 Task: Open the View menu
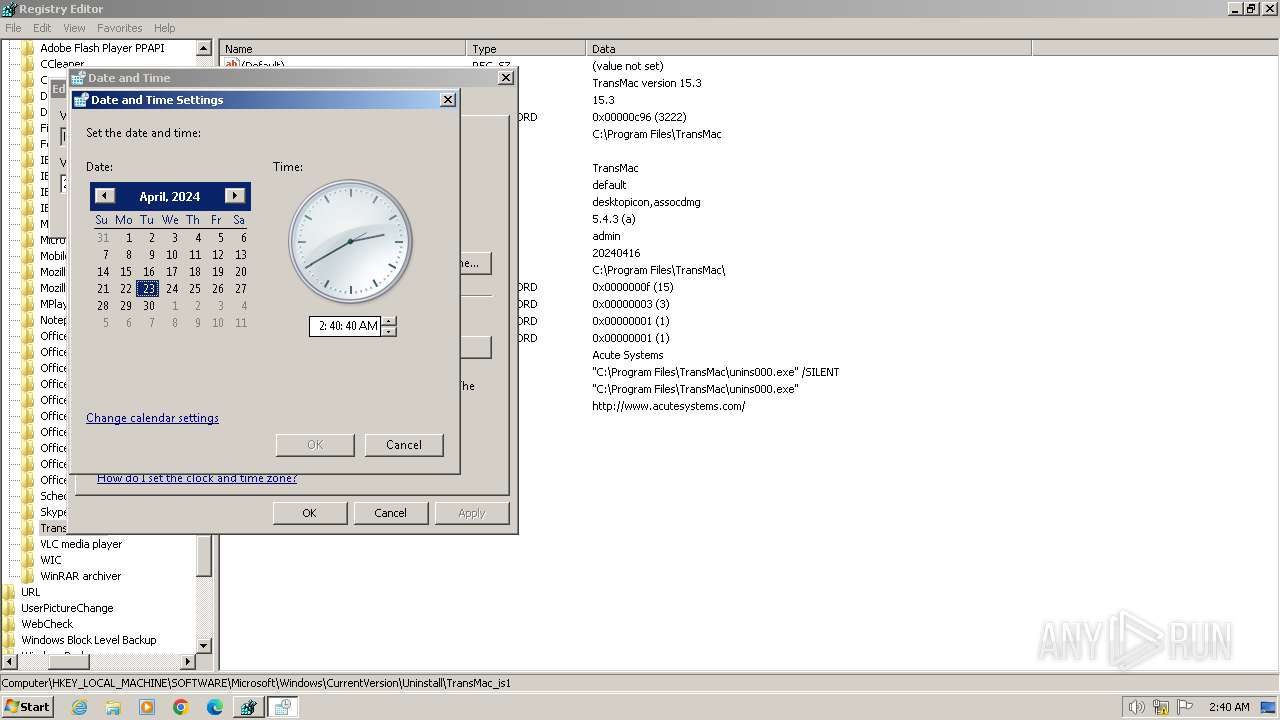point(74,28)
